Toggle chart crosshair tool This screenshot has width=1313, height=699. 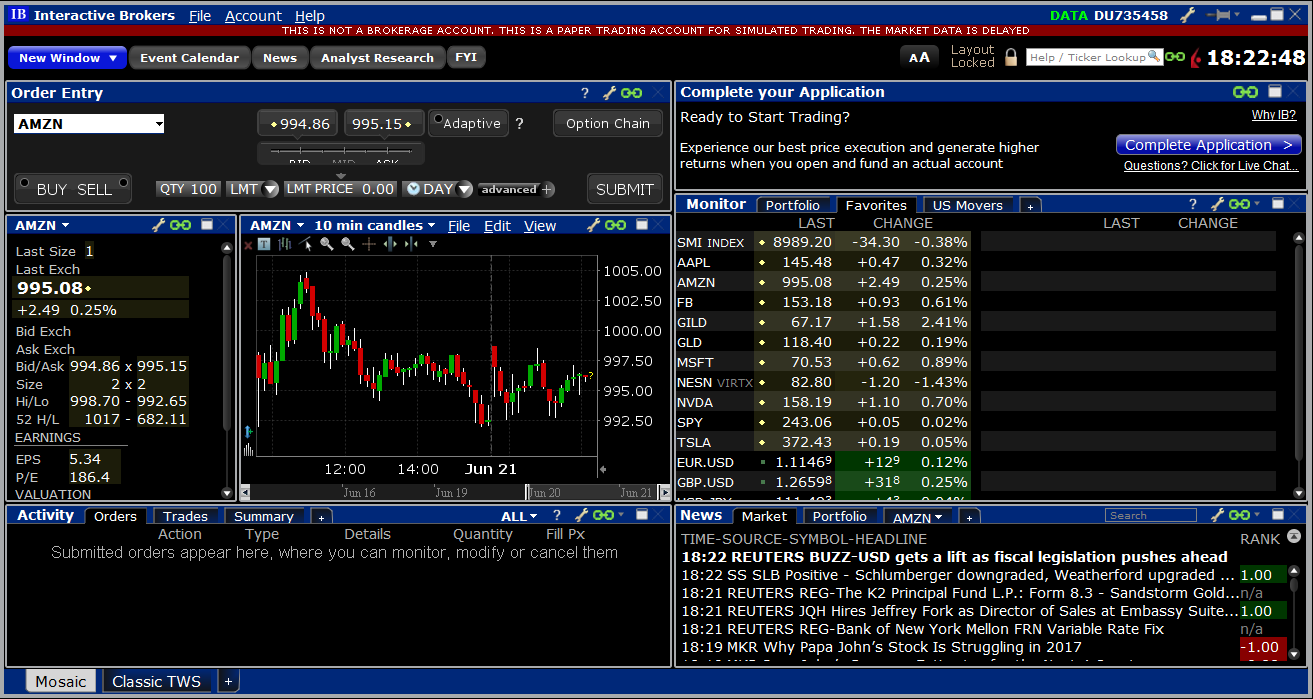click(x=369, y=243)
